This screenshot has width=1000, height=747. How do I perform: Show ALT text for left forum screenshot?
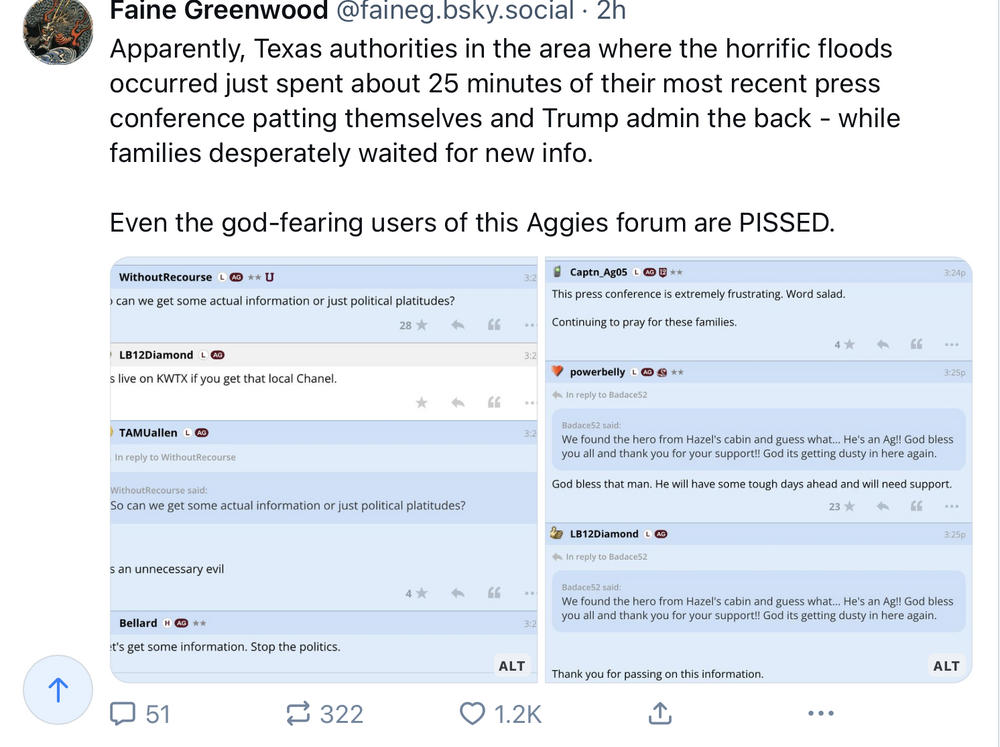tap(512, 666)
